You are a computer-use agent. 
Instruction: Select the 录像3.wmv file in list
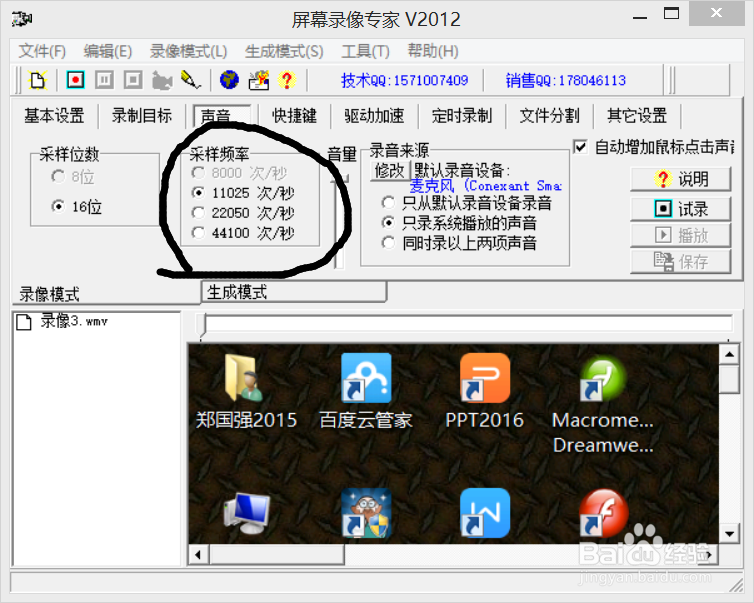(x=62, y=321)
